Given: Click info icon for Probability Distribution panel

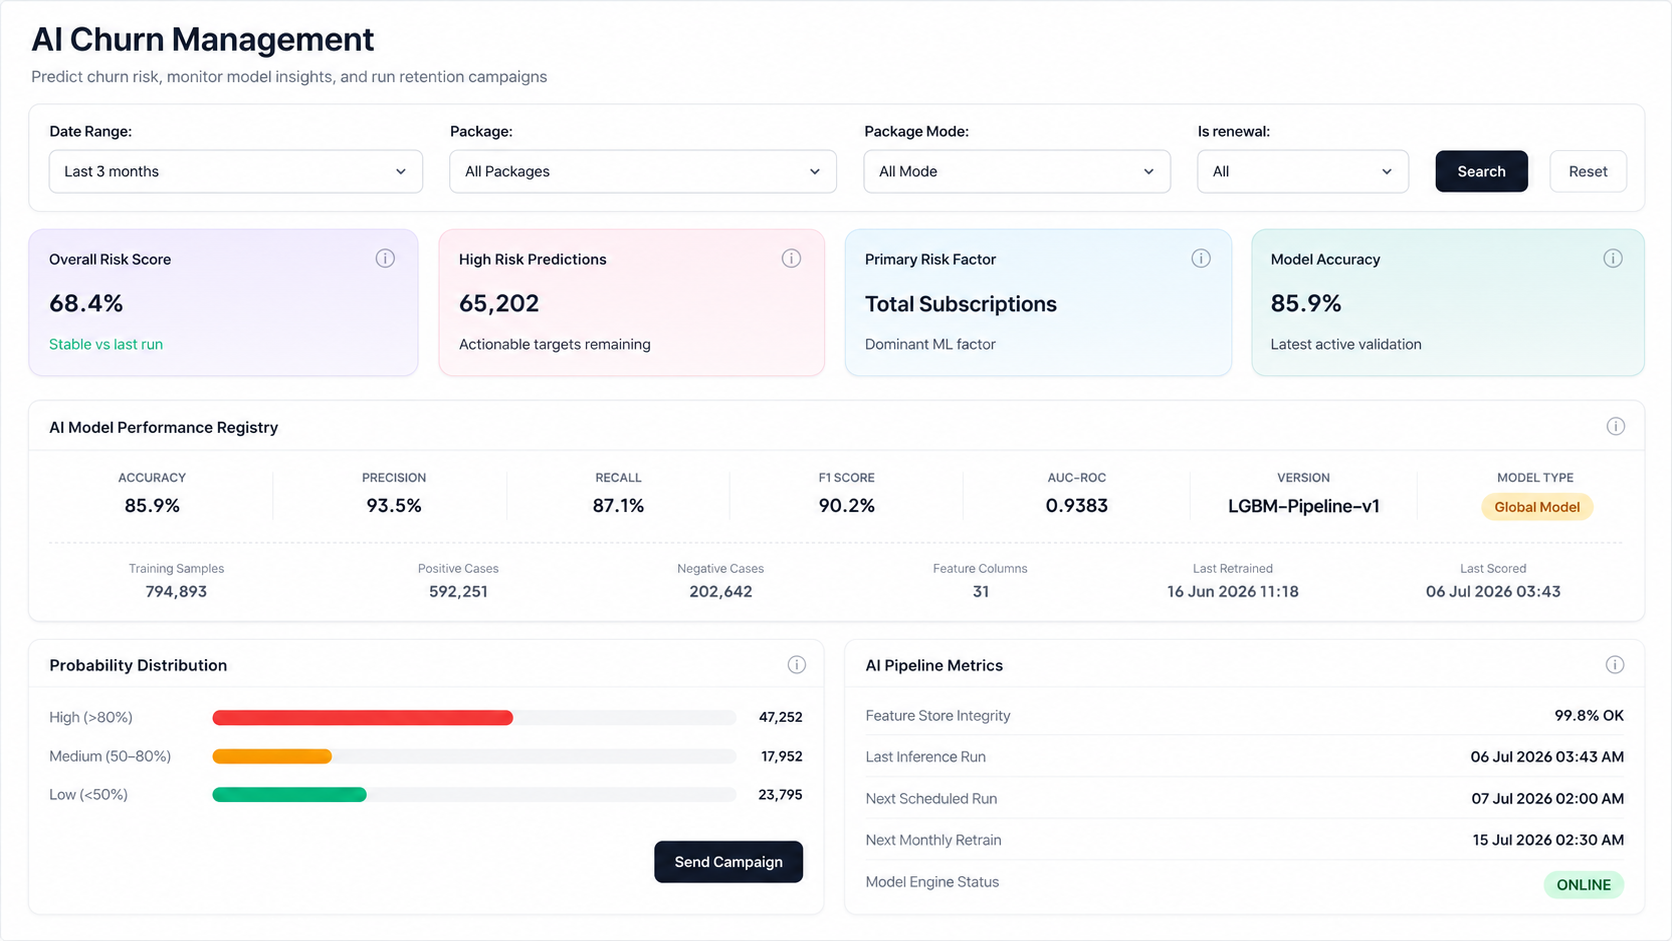Looking at the screenshot, I should click(x=797, y=665).
